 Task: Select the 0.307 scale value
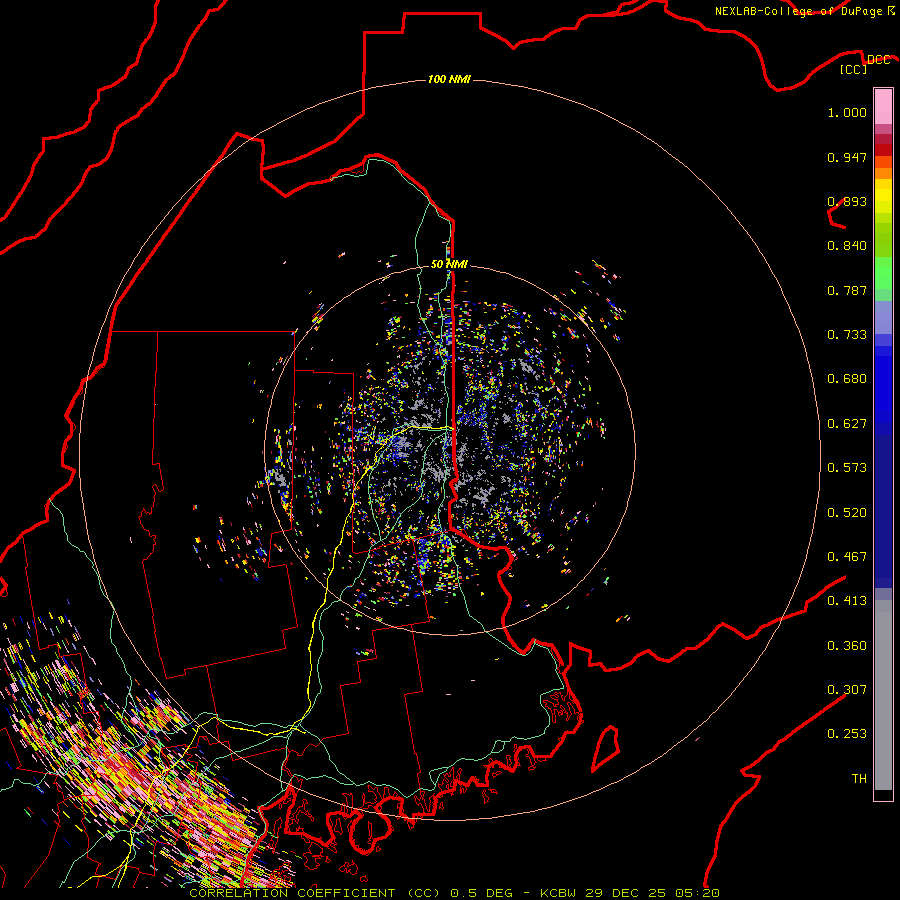(x=847, y=690)
